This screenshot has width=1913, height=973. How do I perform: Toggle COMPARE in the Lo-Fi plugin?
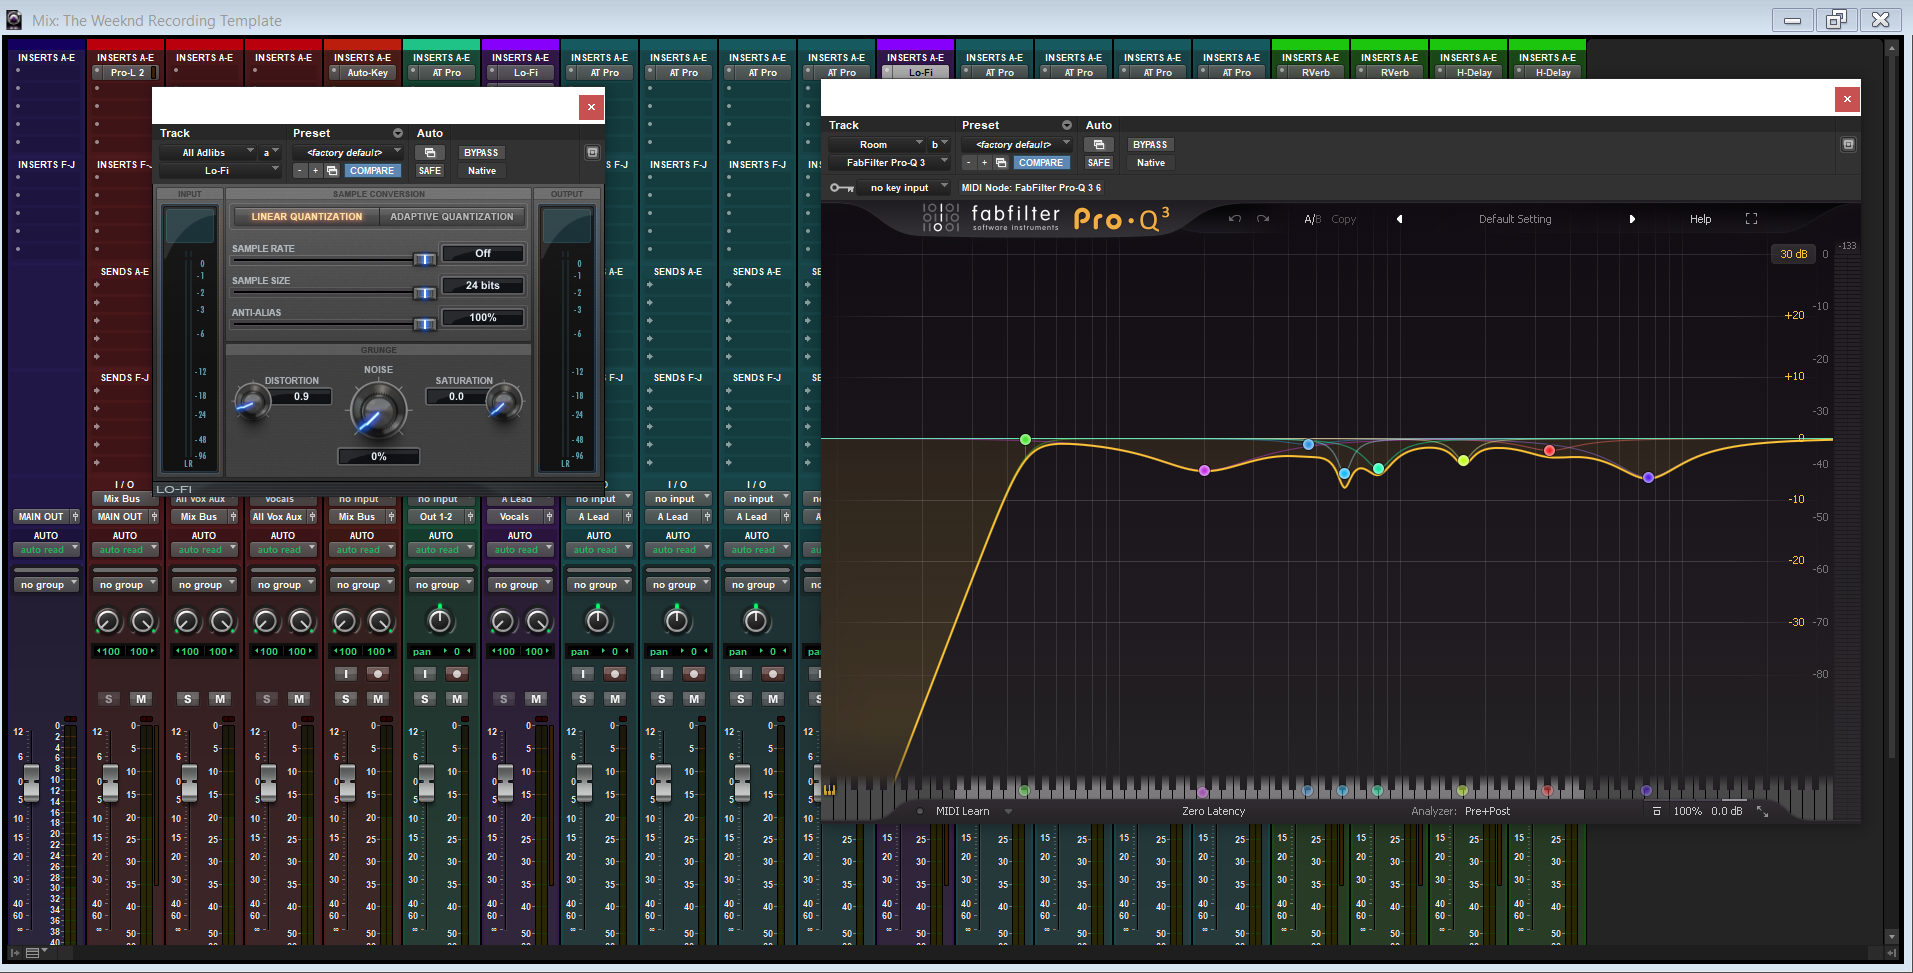point(371,171)
